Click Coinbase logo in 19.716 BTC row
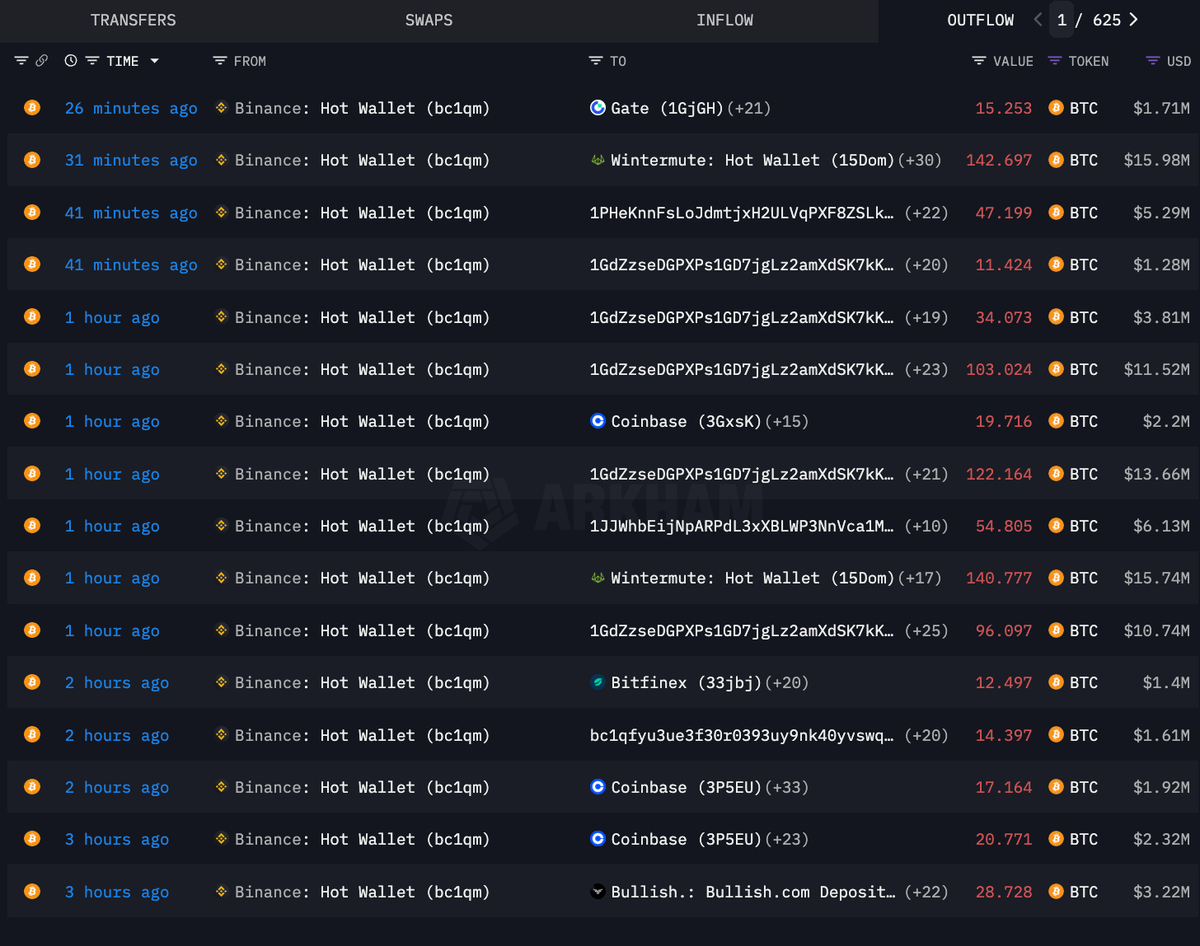The height and width of the screenshot is (946, 1200). click(x=598, y=421)
